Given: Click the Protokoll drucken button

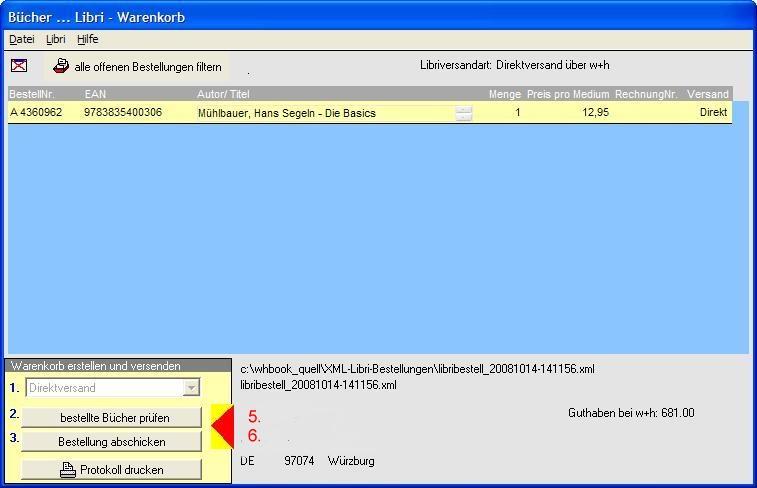Looking at the screenshot, I should [x=112, y=470].
